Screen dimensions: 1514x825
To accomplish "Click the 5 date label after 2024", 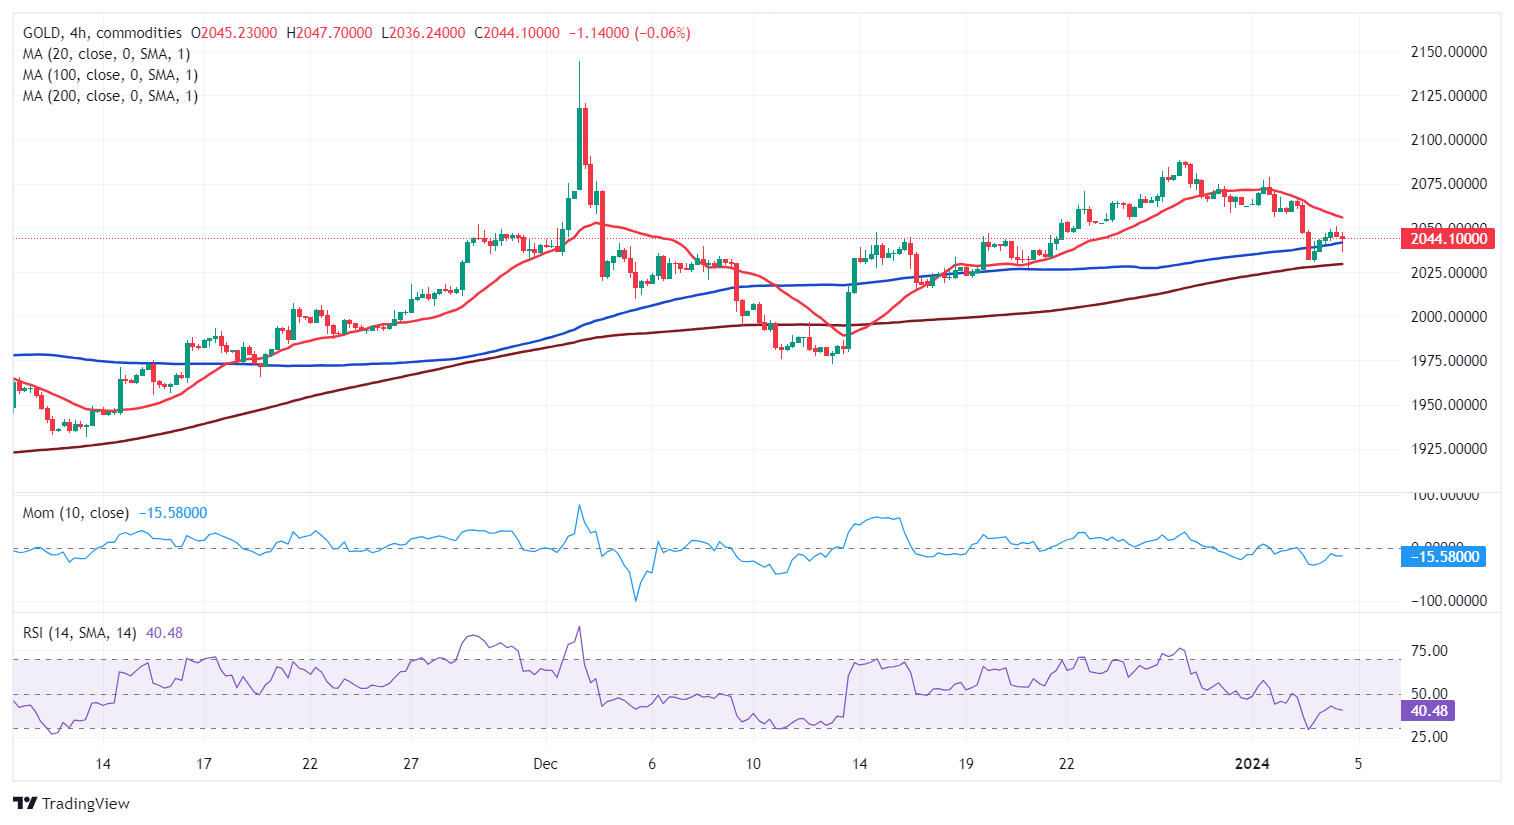I will click(x=1358, y=764).
